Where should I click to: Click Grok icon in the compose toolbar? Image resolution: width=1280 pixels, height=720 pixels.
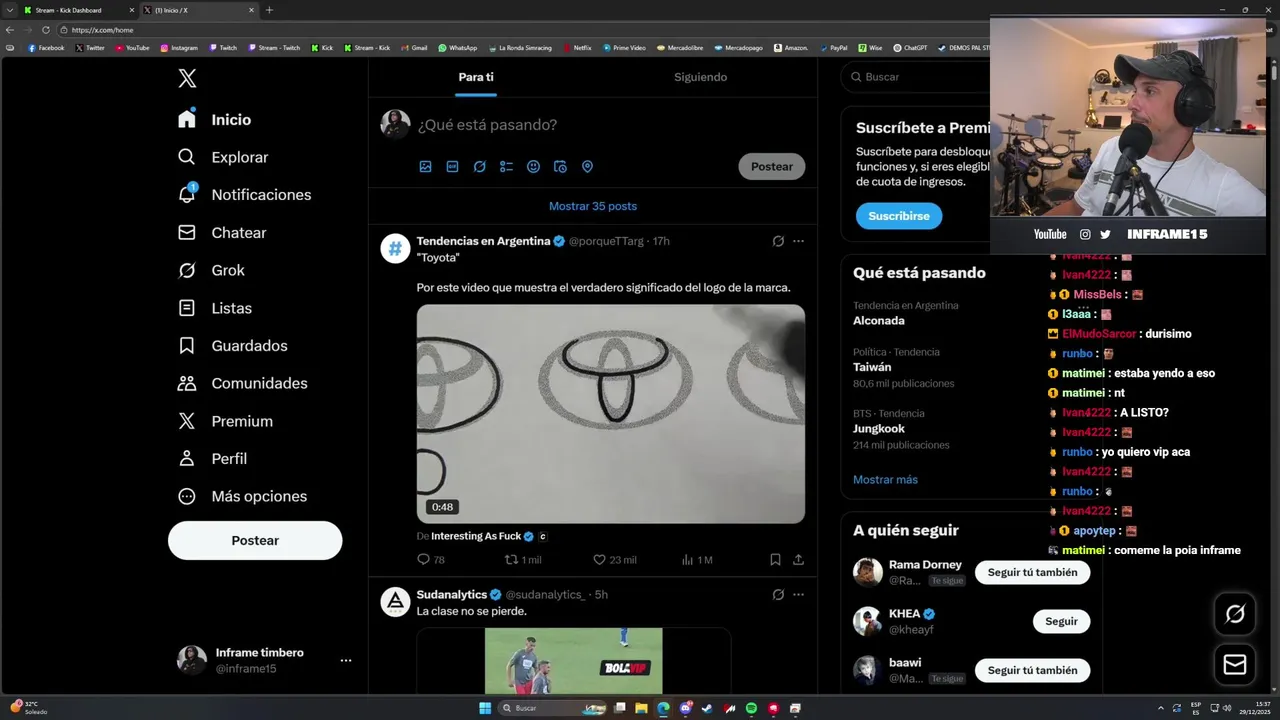click(x=479, y=167)
